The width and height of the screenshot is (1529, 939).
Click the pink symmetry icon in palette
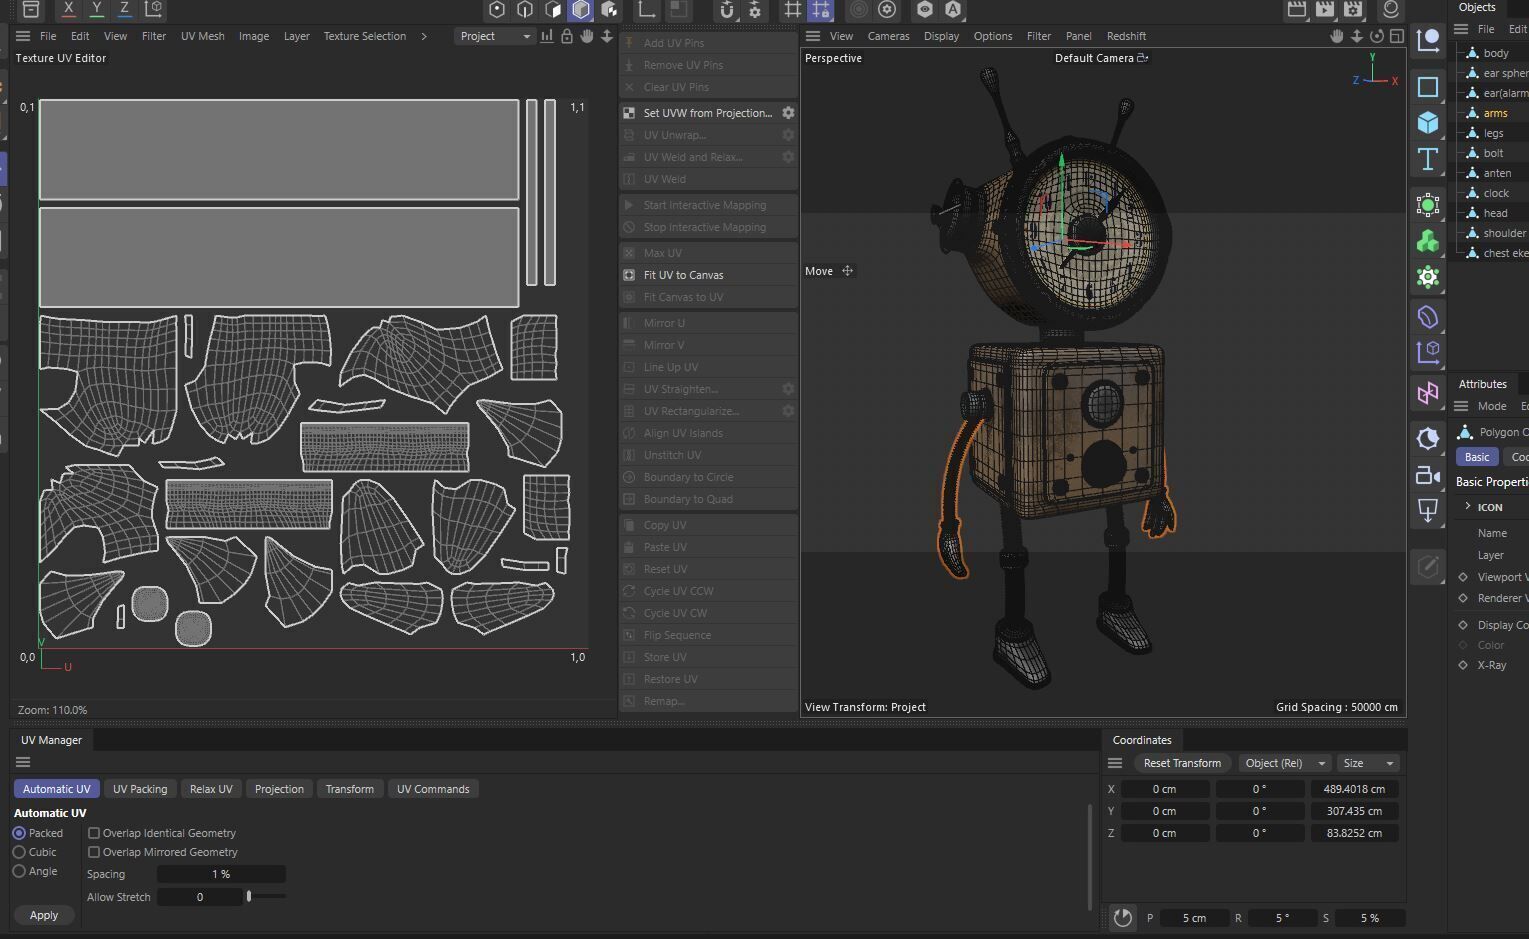[x=1428, y=393]
